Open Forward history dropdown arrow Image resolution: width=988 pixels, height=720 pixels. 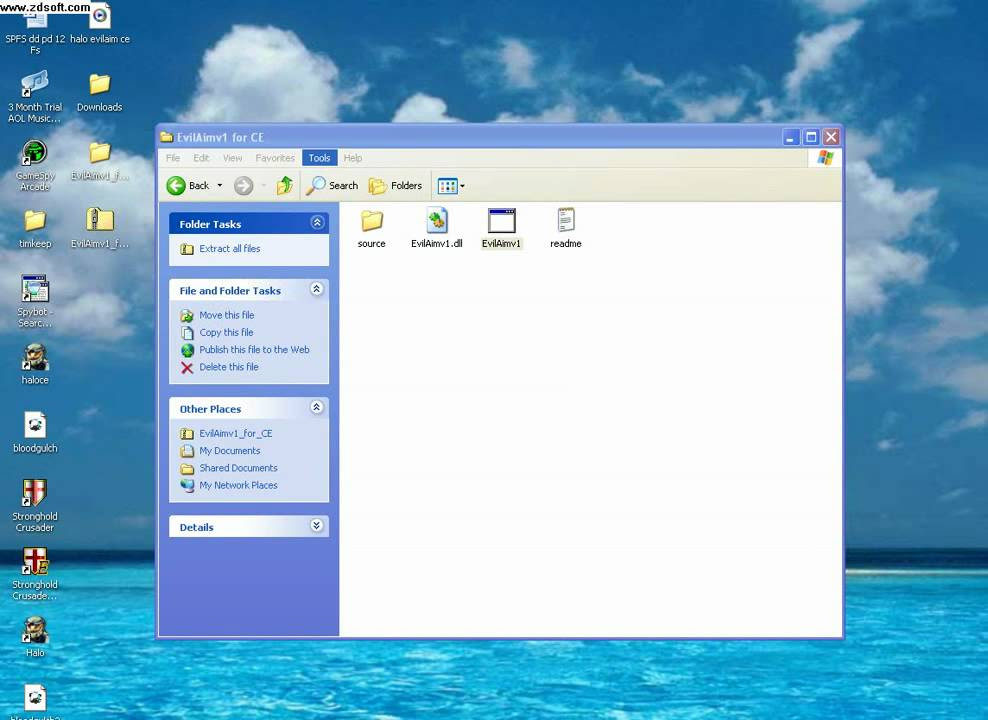coord(263,185)
